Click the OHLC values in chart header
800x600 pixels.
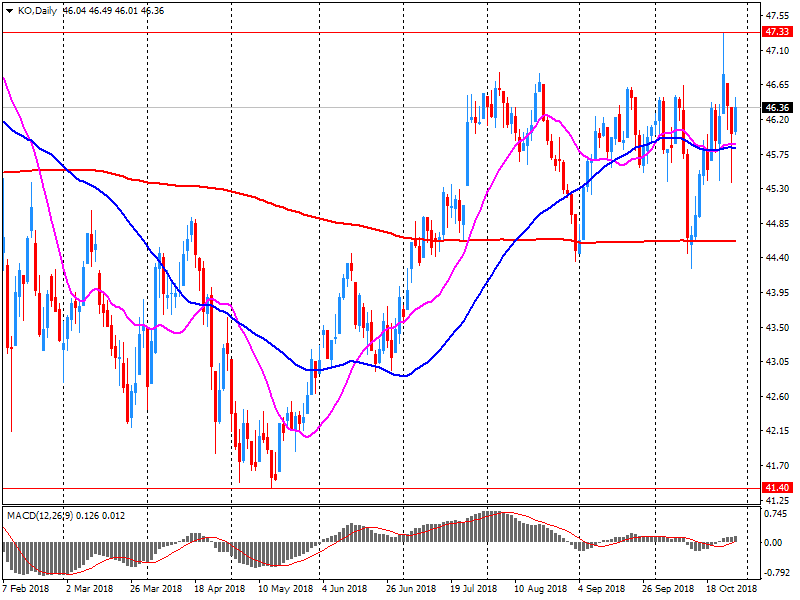click(x=113, y=10)
